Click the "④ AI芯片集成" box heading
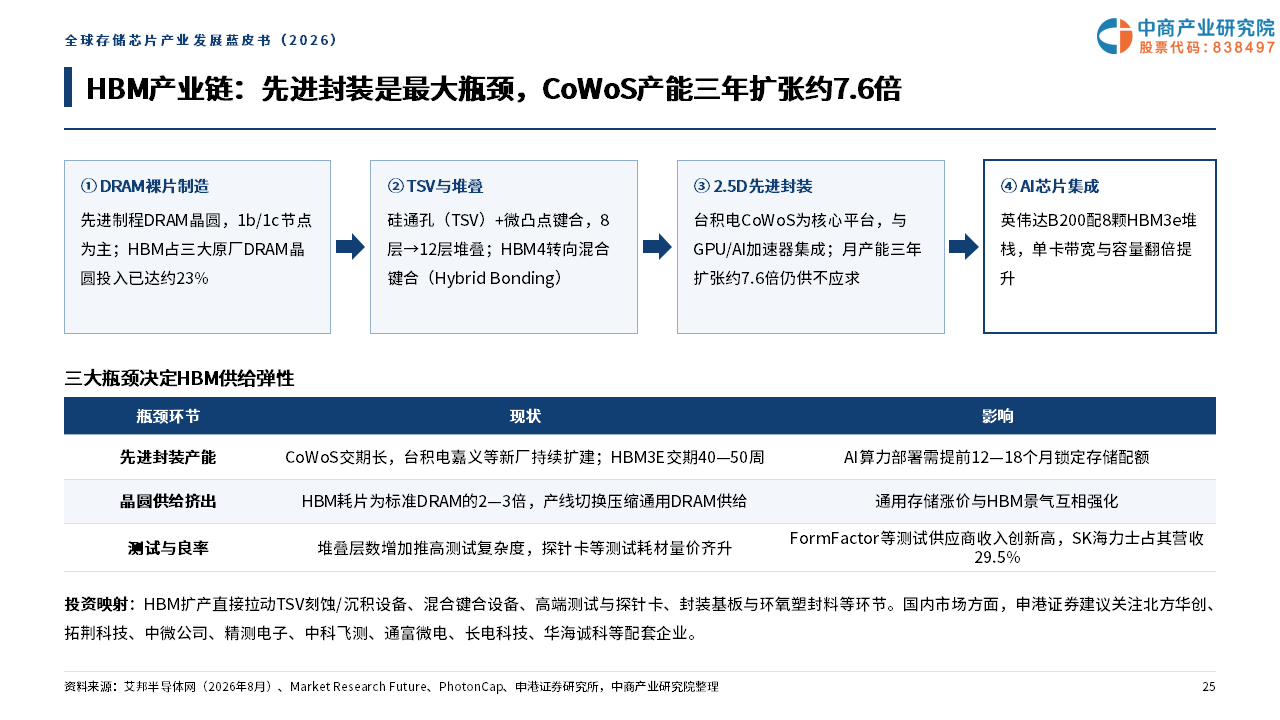1280x720 pixels. (1049, 187)
